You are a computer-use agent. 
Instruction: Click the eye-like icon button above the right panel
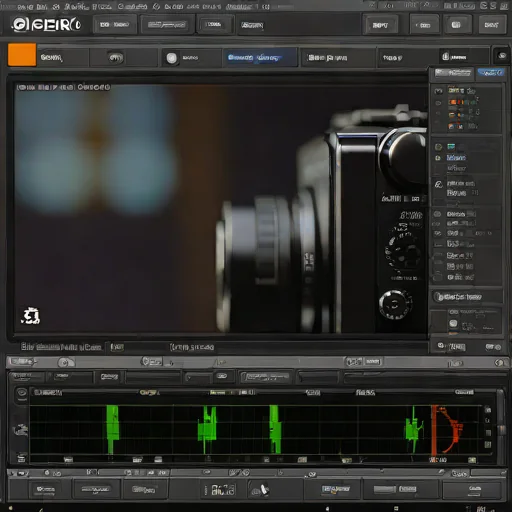coord(502,56)
